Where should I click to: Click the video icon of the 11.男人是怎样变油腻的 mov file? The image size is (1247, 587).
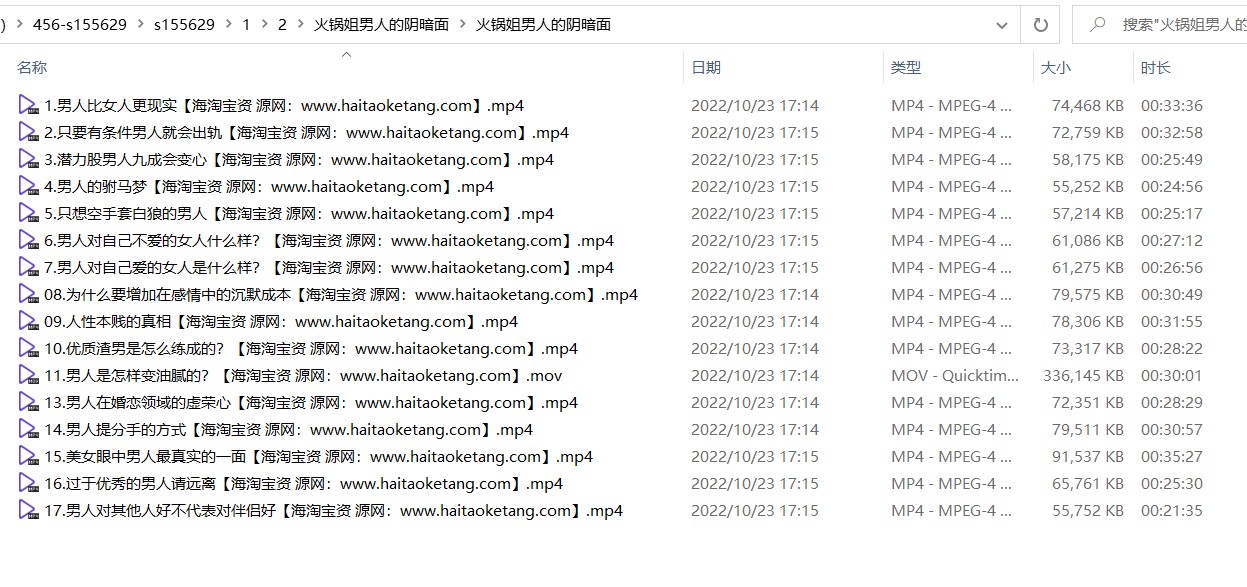[x=28, y=375]
